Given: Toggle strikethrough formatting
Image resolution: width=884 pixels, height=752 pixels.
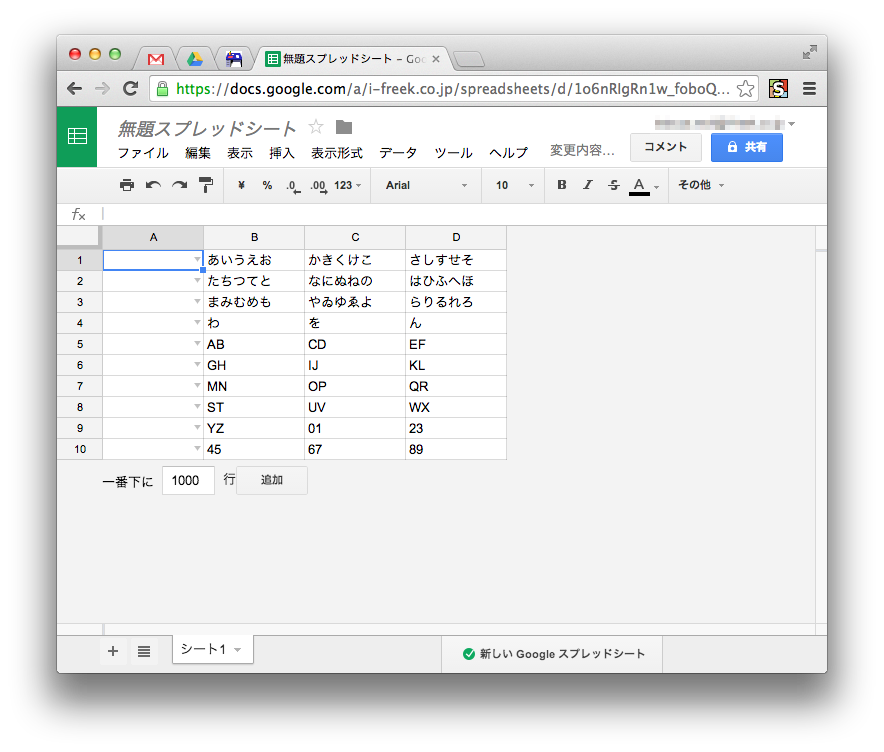Looking at the screenshot, I should (612, 185).
